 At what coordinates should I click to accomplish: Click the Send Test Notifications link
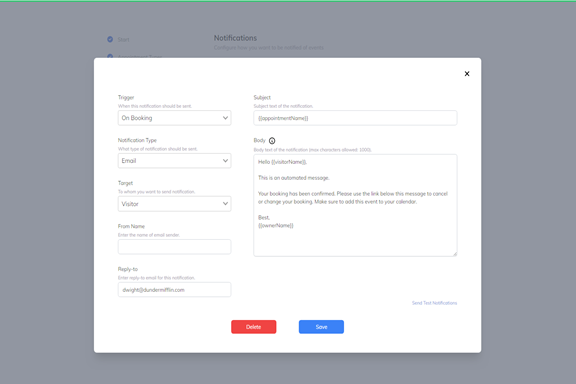[x=434, y=303]
